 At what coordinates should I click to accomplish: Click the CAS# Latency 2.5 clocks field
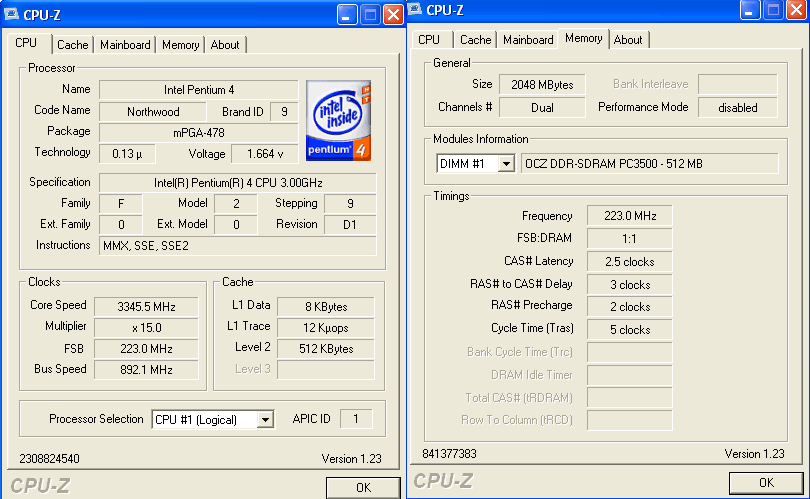coord(628,262)
